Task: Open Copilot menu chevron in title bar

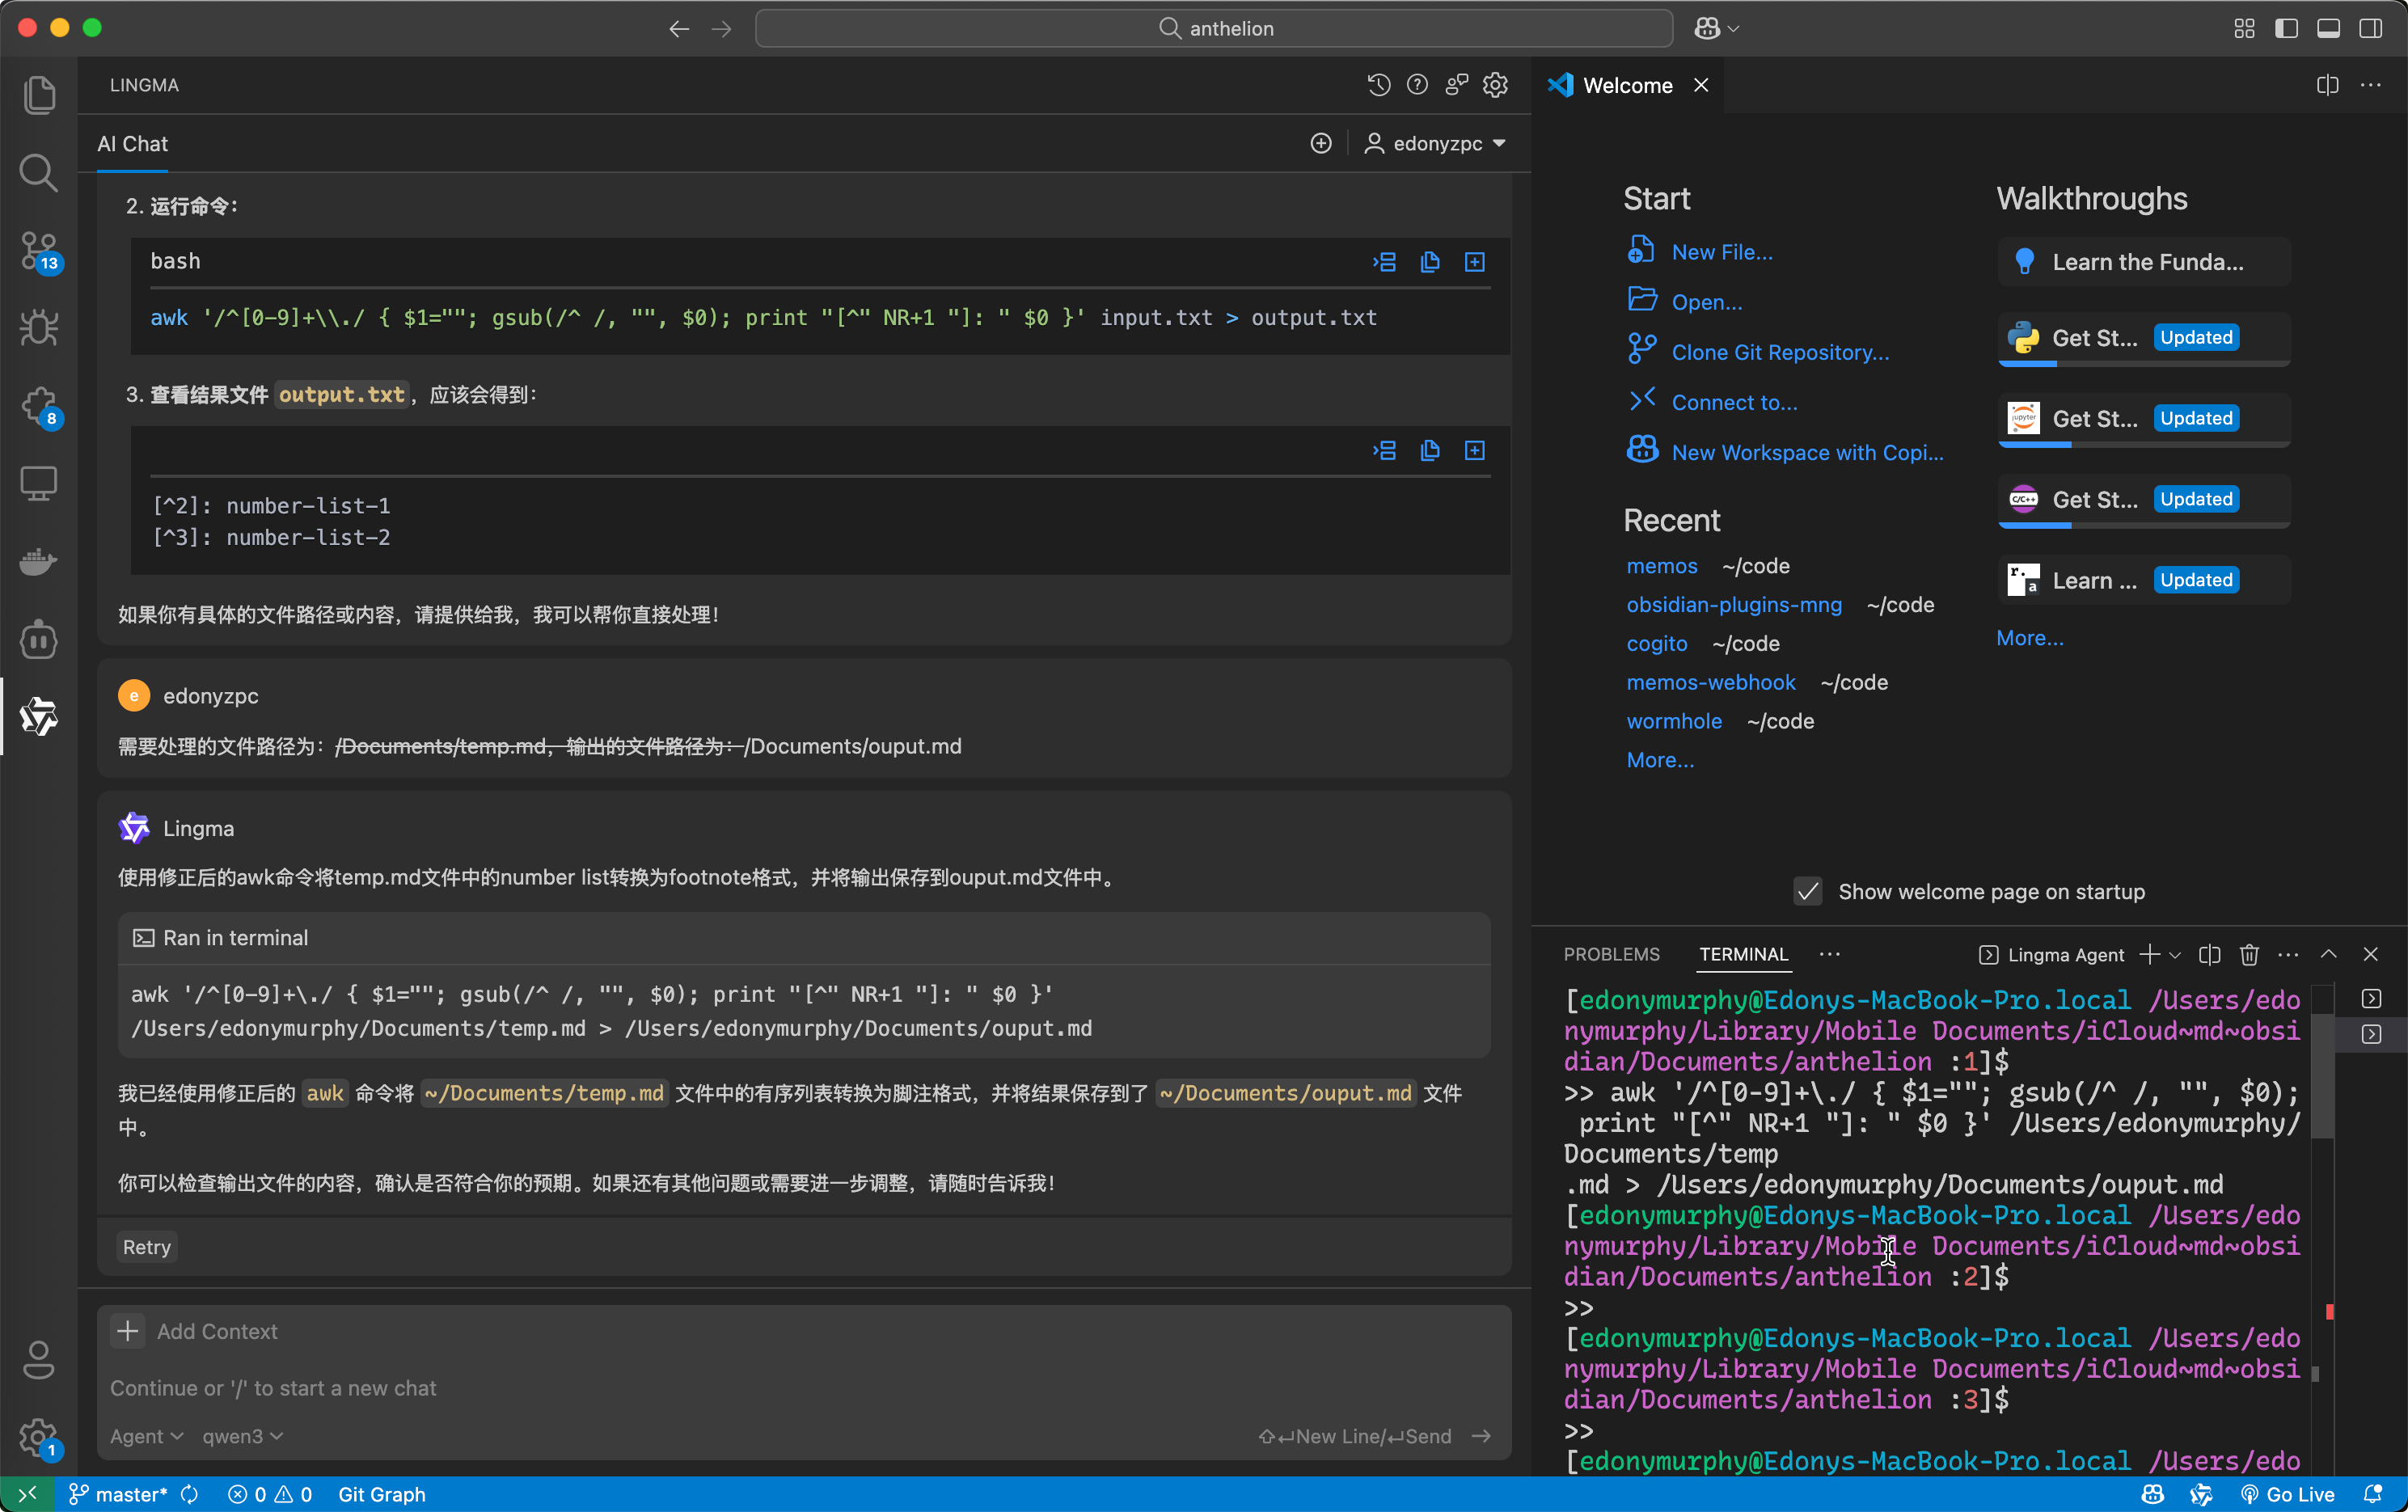Action: tap(1734, 29)
